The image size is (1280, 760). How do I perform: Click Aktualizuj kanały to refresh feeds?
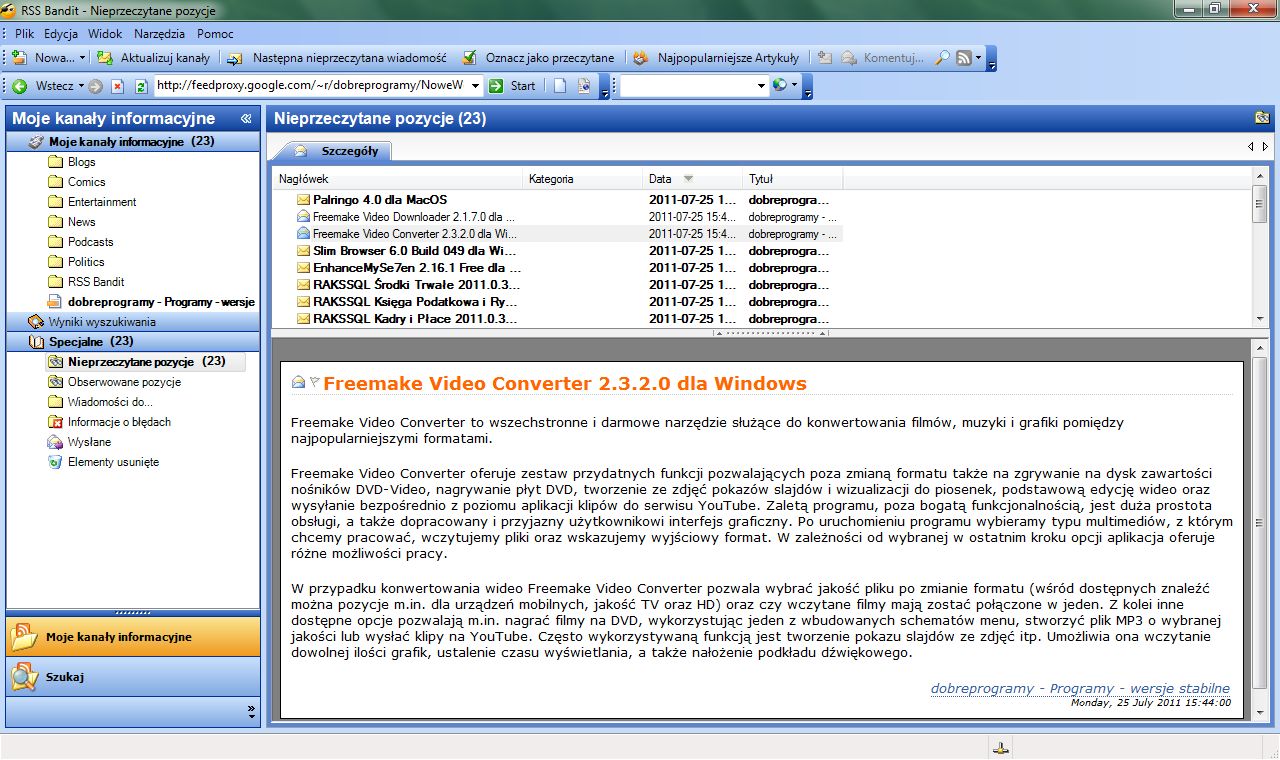153,58
